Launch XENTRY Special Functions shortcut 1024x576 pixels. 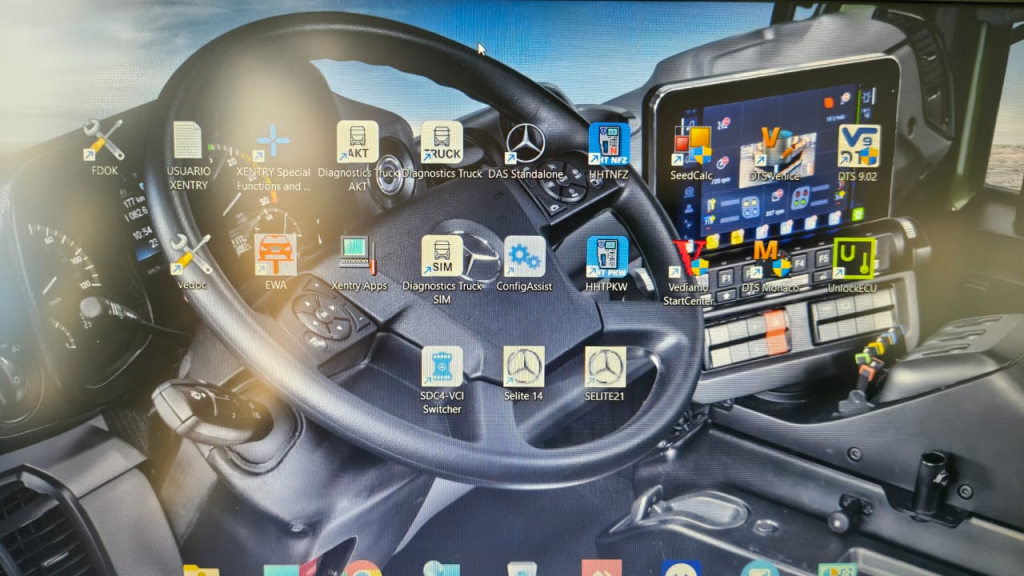[x=273, y=142]
